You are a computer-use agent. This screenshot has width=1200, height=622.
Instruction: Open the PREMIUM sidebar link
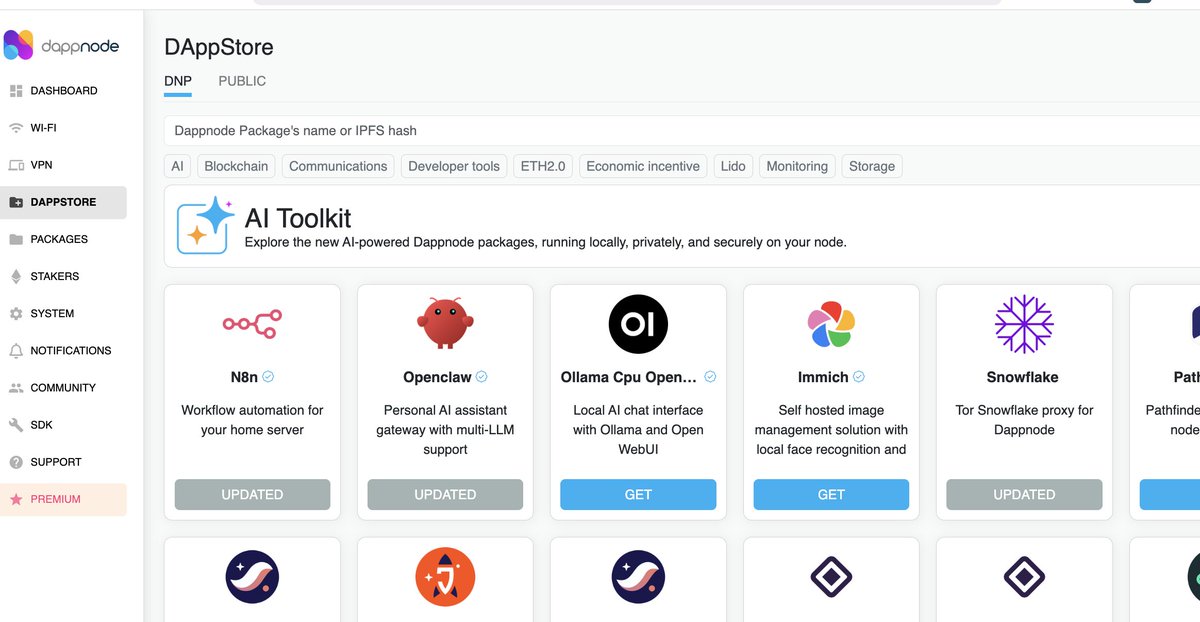pos(64,499)
